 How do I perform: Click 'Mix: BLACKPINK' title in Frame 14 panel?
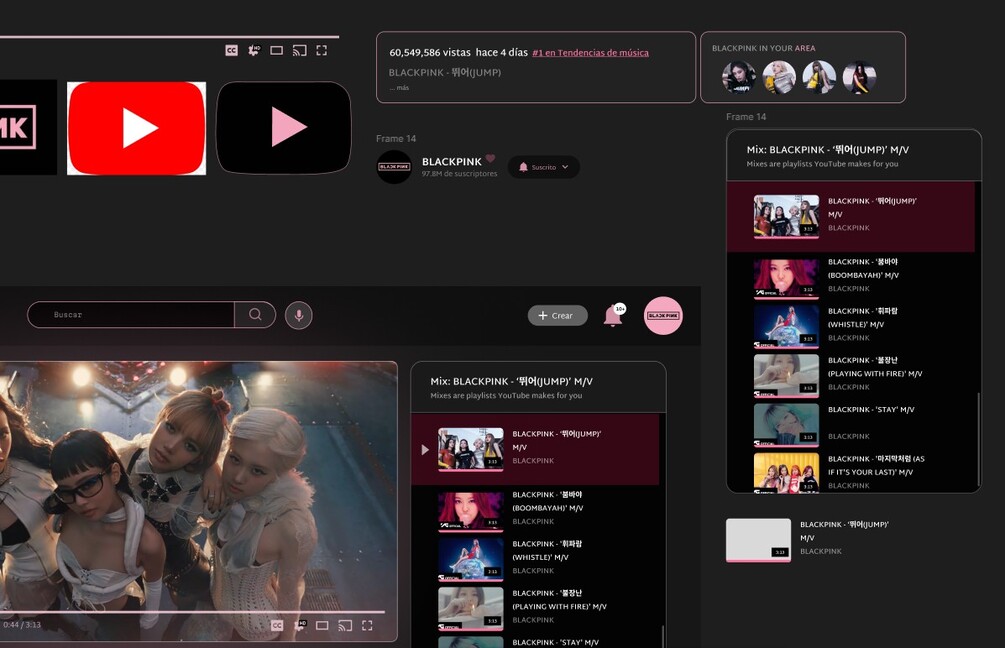[x=827, y=149]
